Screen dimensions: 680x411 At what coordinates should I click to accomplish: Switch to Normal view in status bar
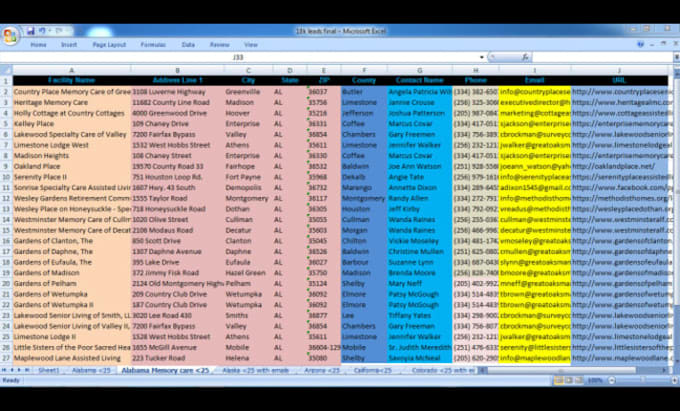point(559,380)
